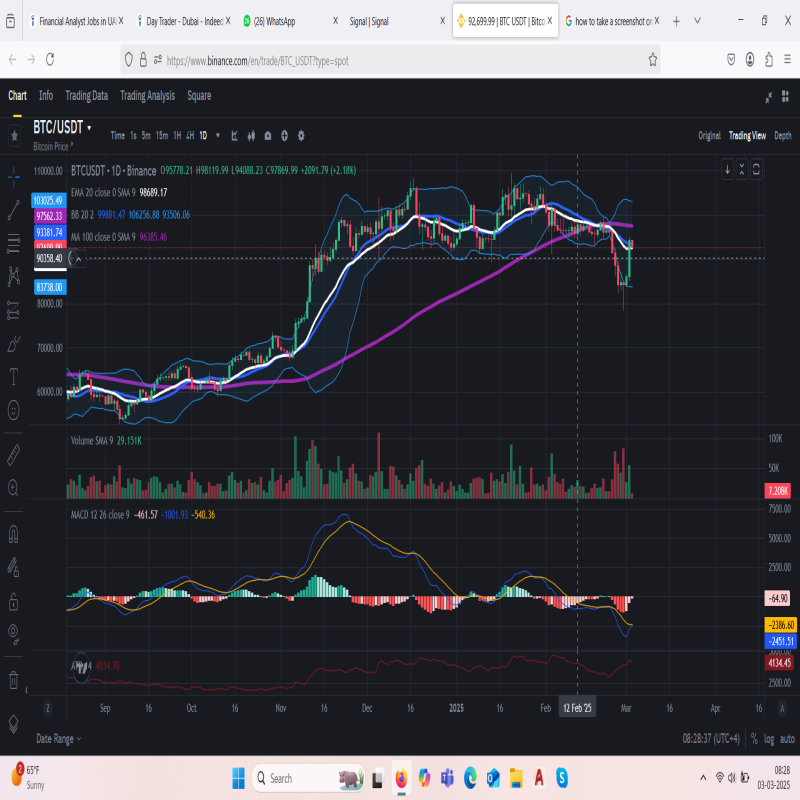Open Firefox list all tabs chevron
Screen dimensions: 800x800
(697, 21)
